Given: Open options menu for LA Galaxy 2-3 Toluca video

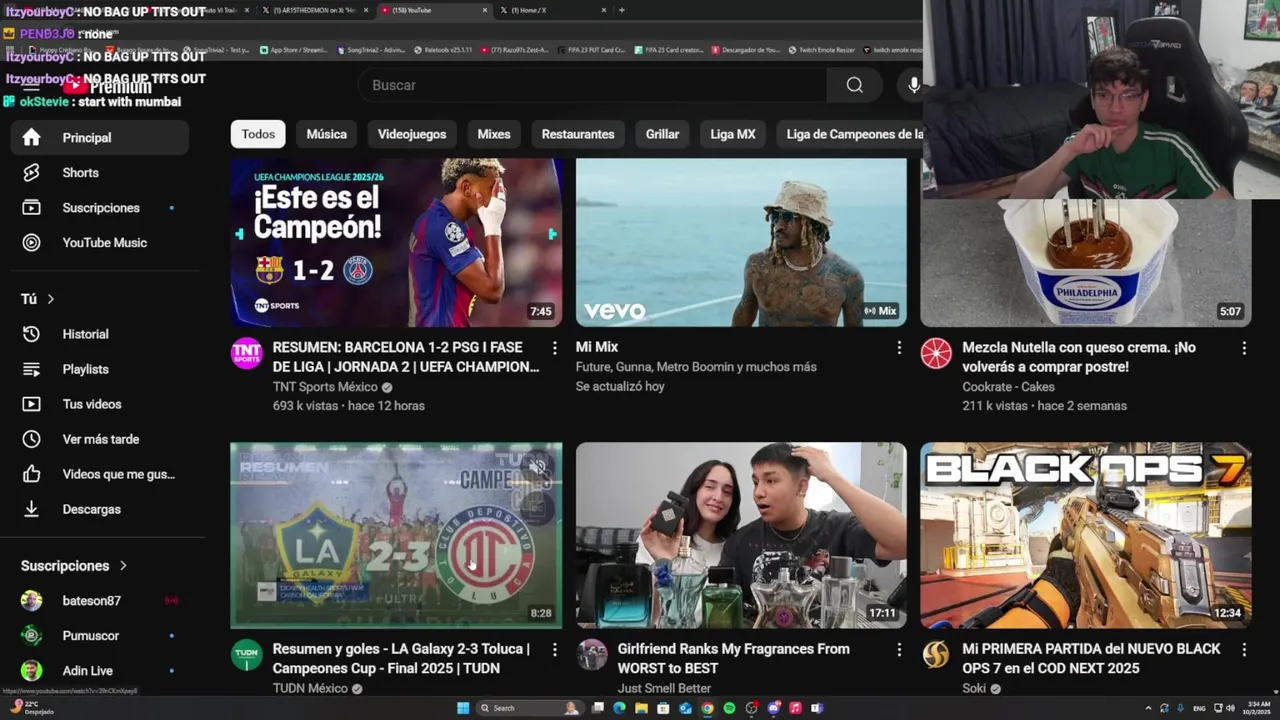Looking at the screenshot, I should [554, 650].
